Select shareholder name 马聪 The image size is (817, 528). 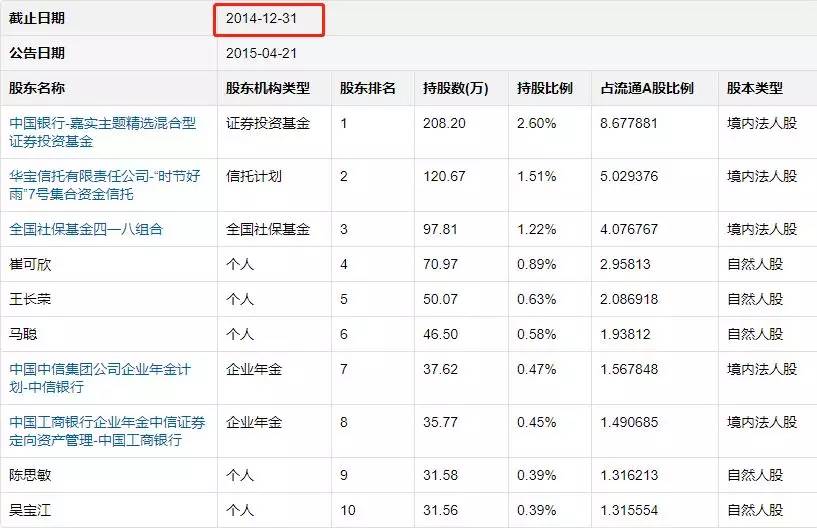click(23, 334)
